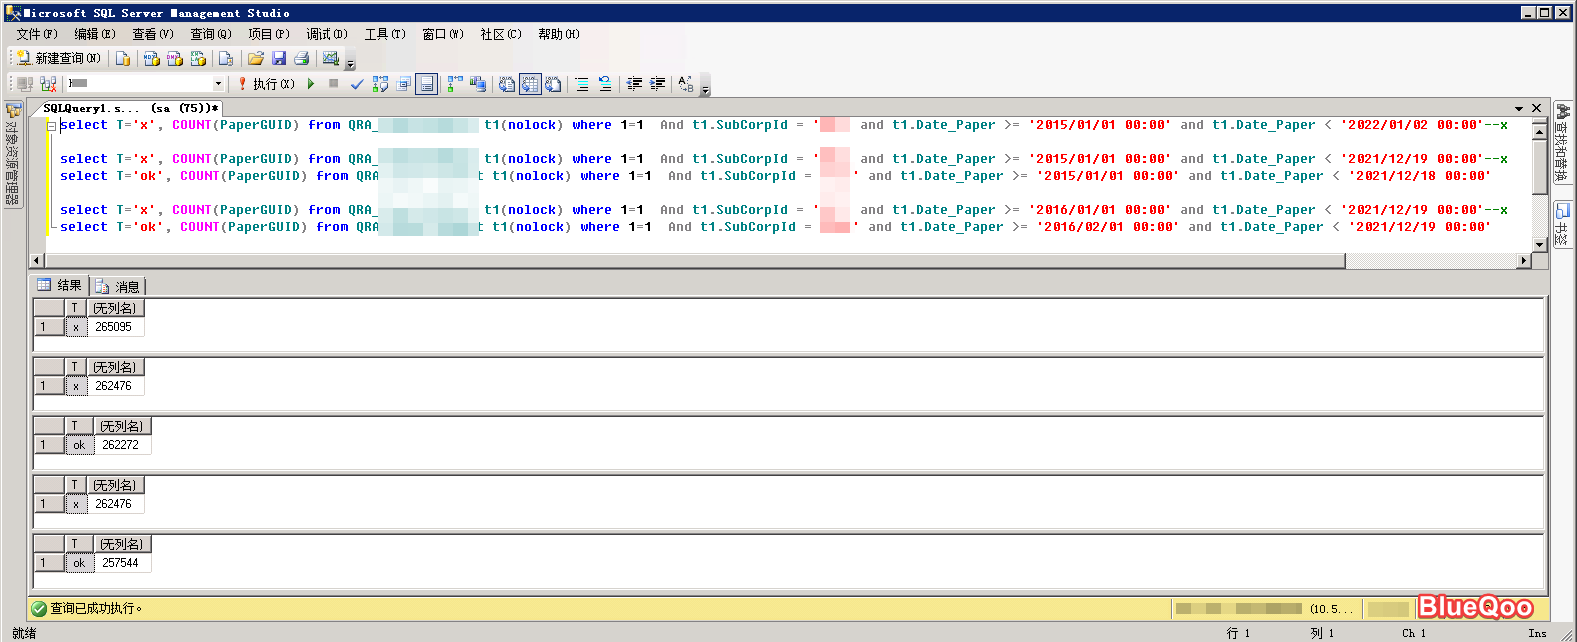The height and width of the screenshot is (642, 1577).
Task: Click the green debug play arrow
Action: [311, 84]
